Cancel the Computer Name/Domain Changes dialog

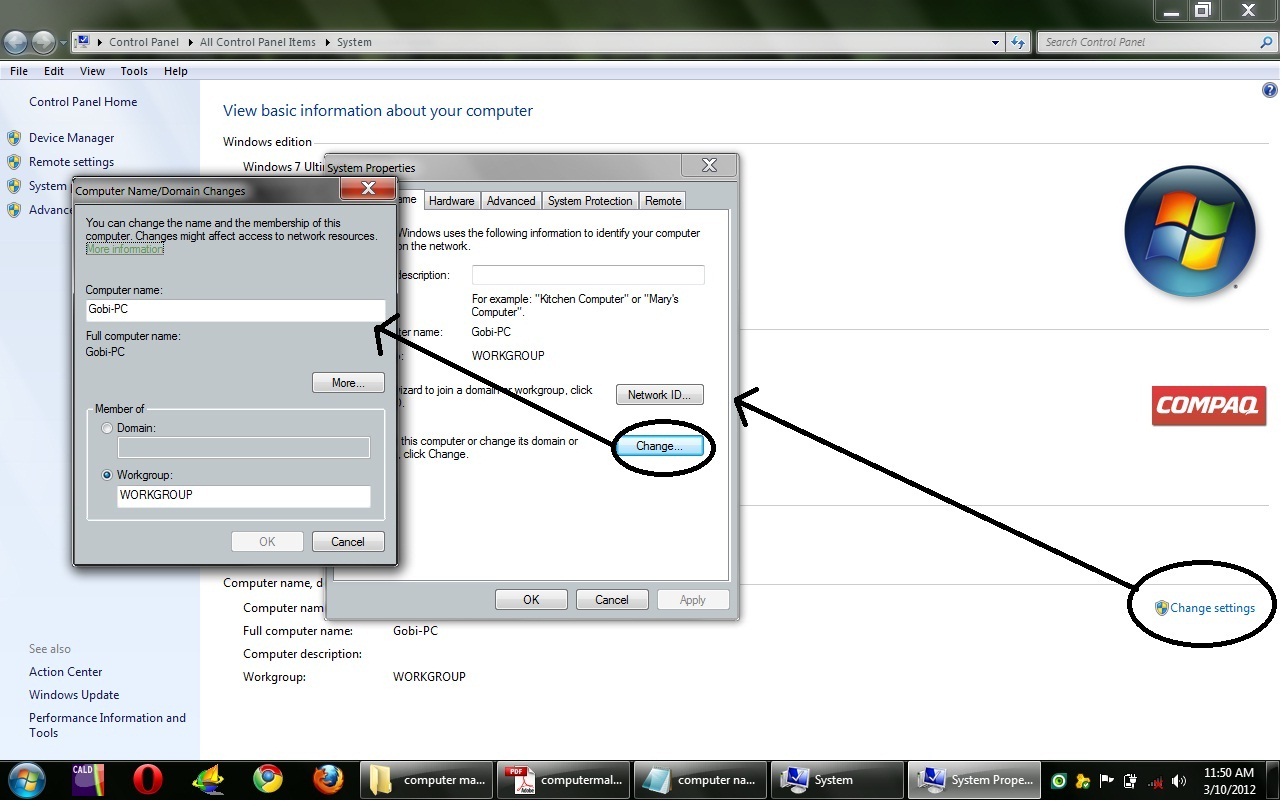tap(348, 542)
